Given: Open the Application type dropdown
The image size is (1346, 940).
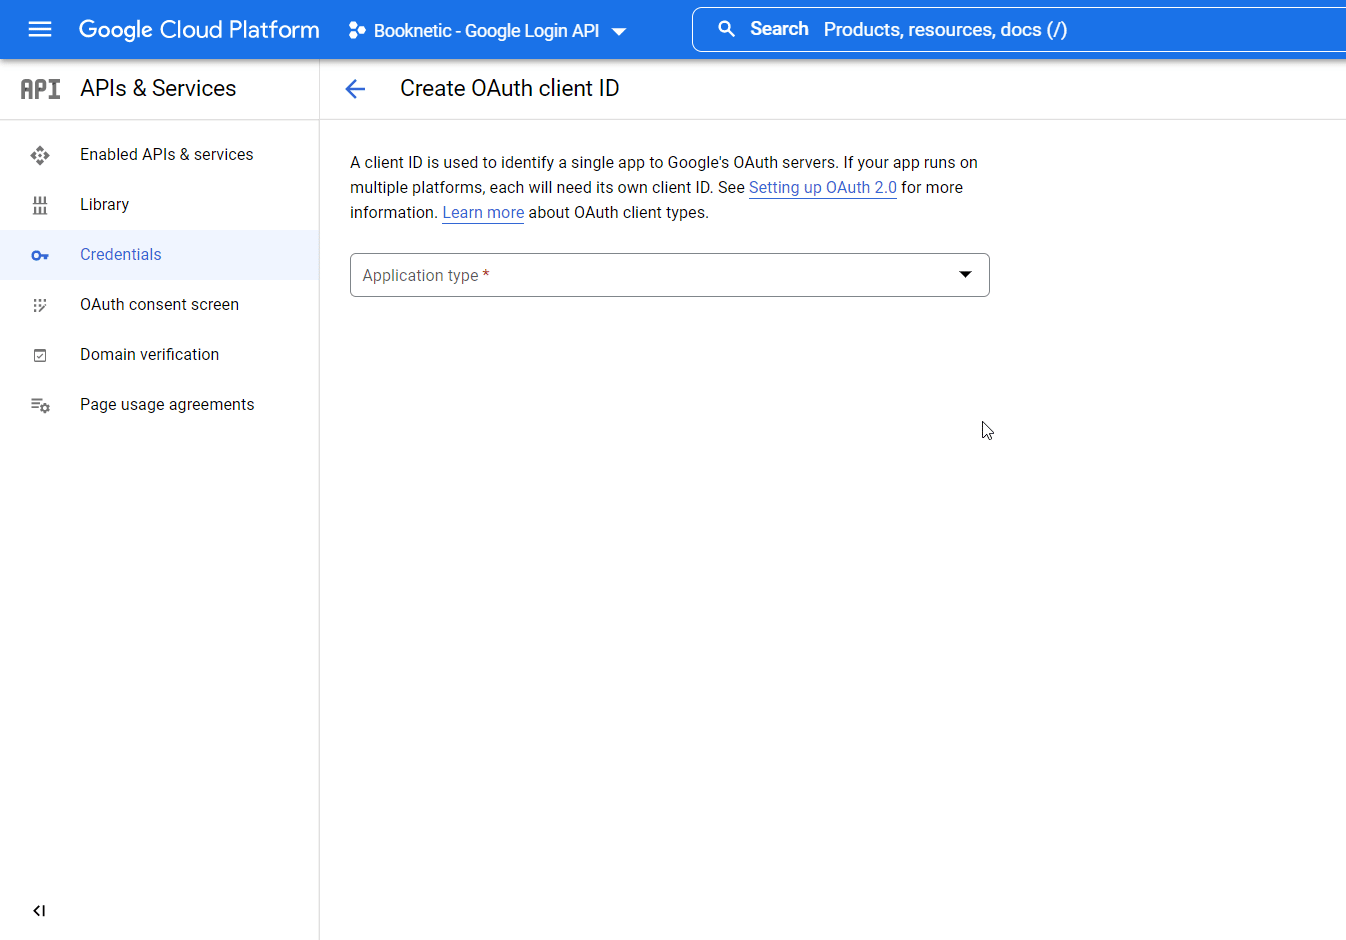Looking at the screenshot, I should point(670,274).
